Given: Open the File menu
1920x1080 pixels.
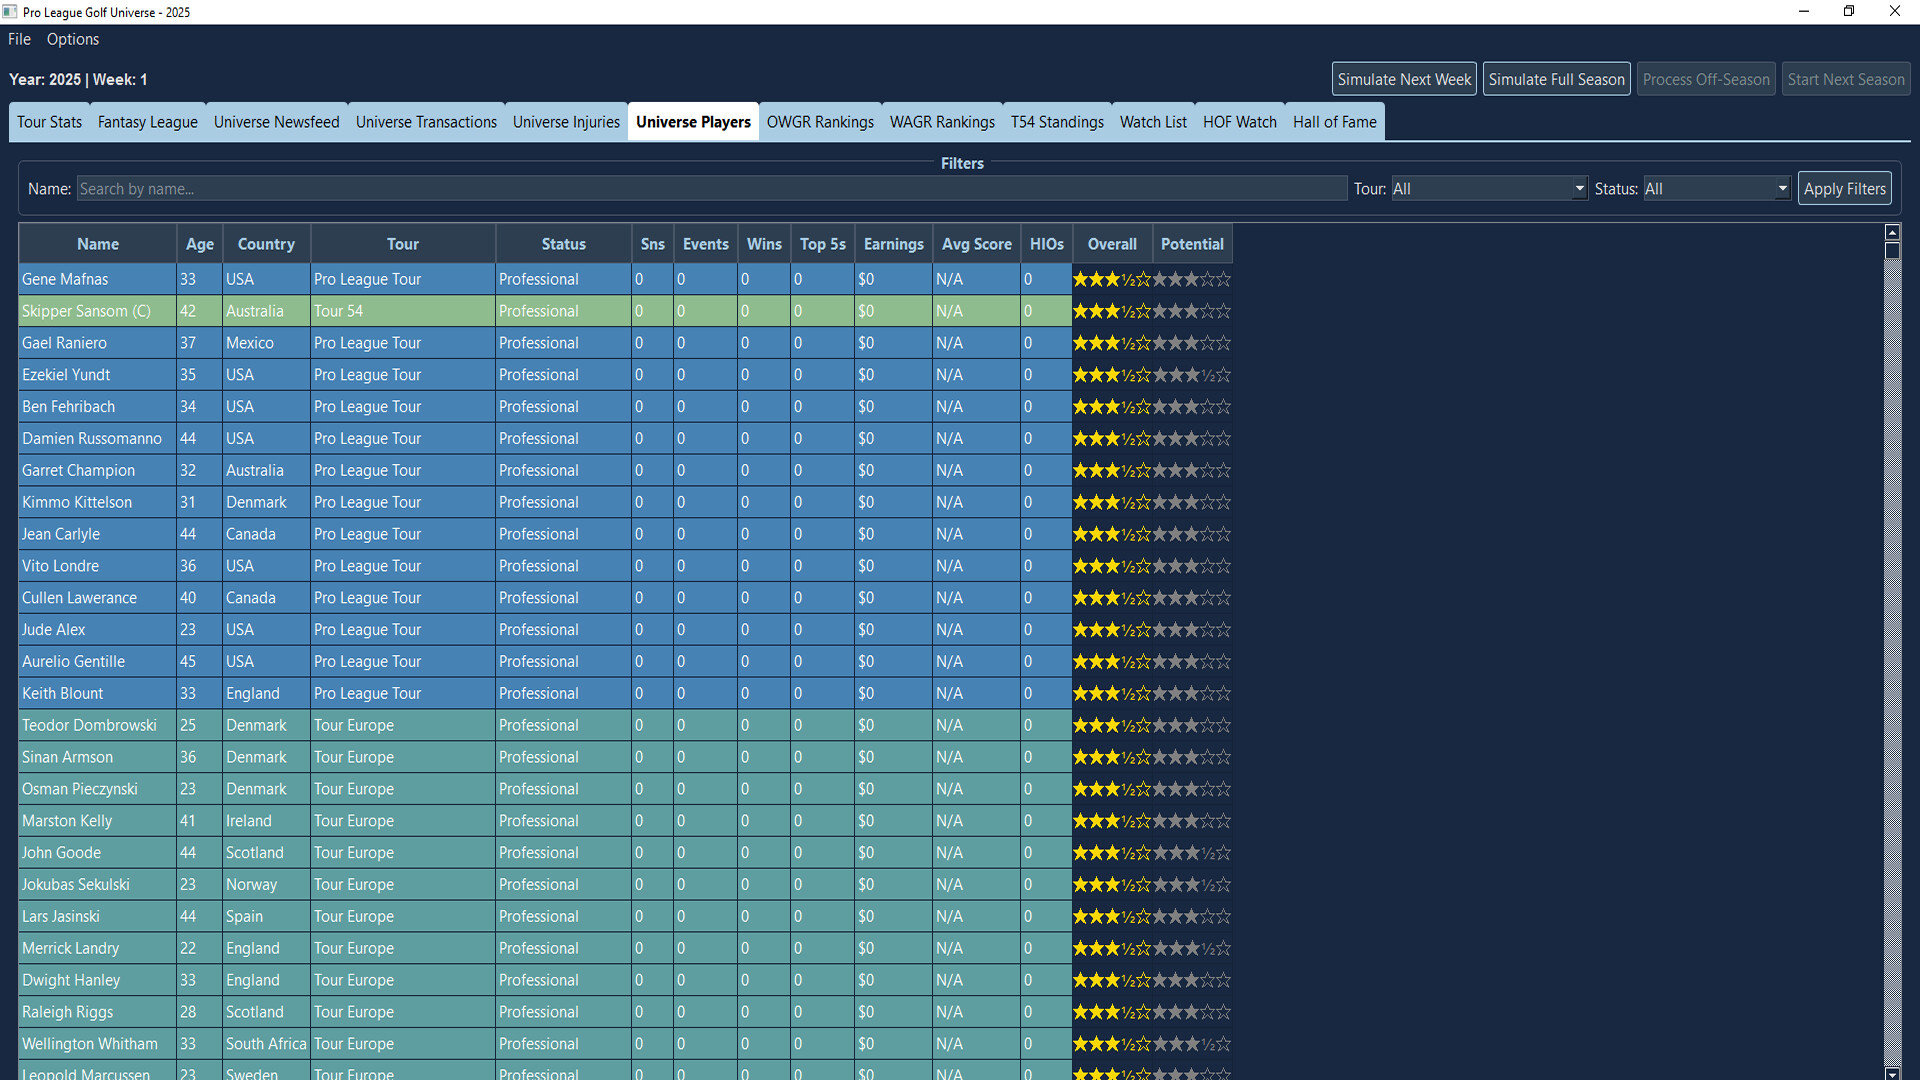Looking at the screenshot, I should point(18,39).
